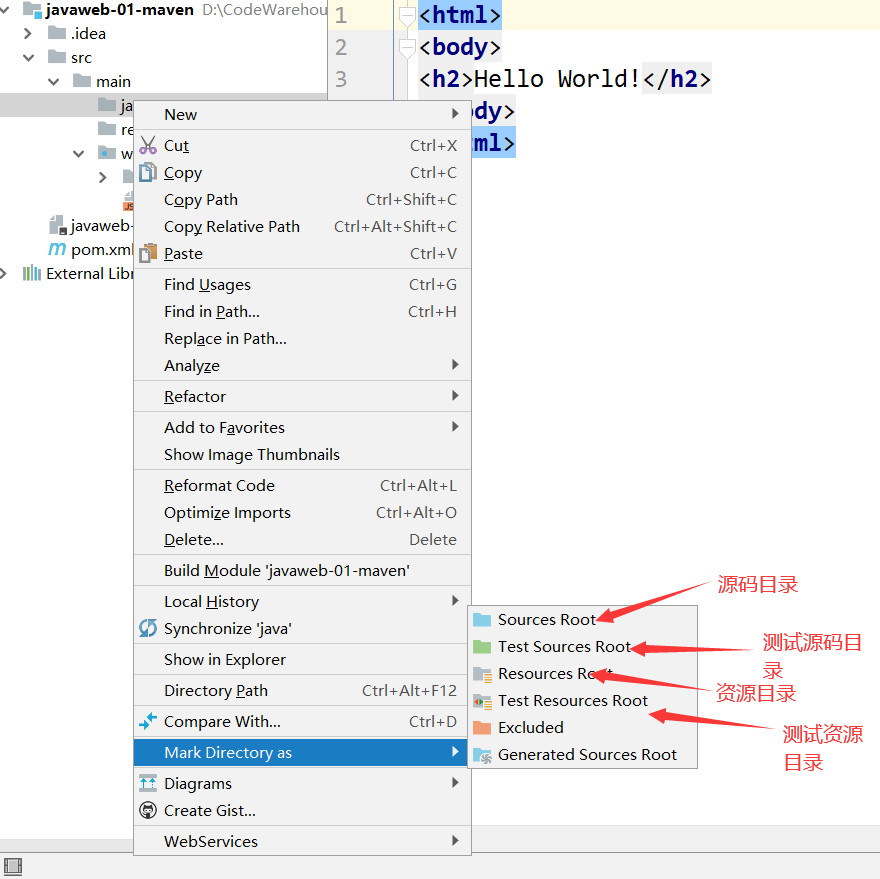880x879 pixels.
Task: Click the green Test Sources Root folder icon
Action: point(482,647)
